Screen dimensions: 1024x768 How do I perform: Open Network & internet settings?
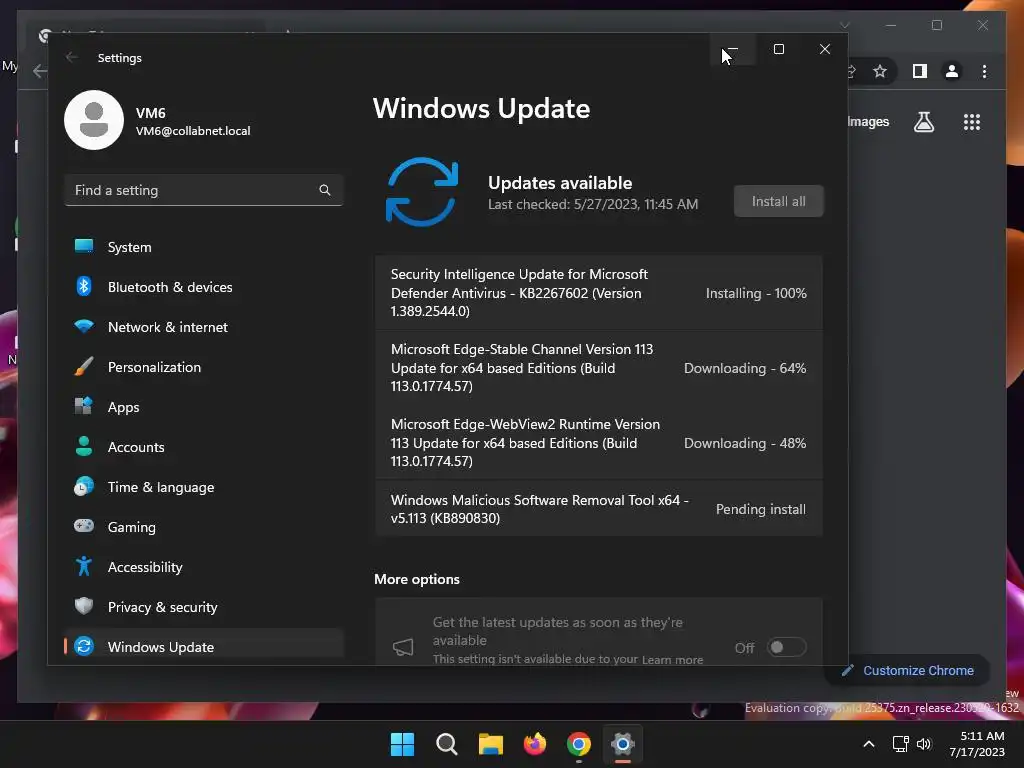[203, 327]
